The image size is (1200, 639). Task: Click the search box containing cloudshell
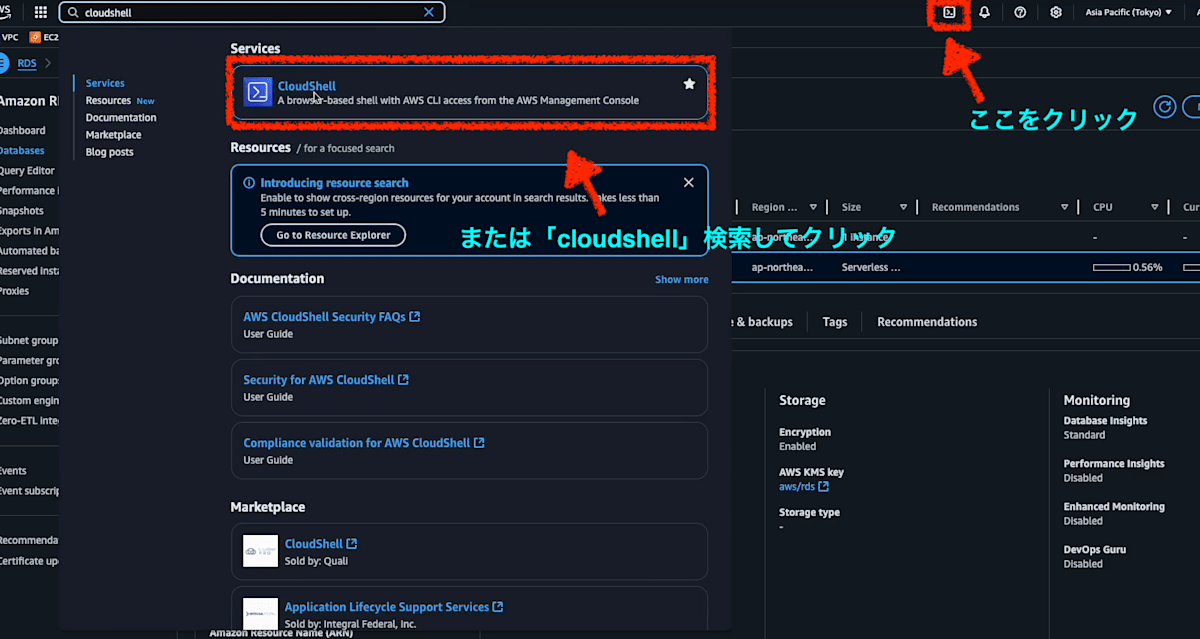(x=252, y=13)
